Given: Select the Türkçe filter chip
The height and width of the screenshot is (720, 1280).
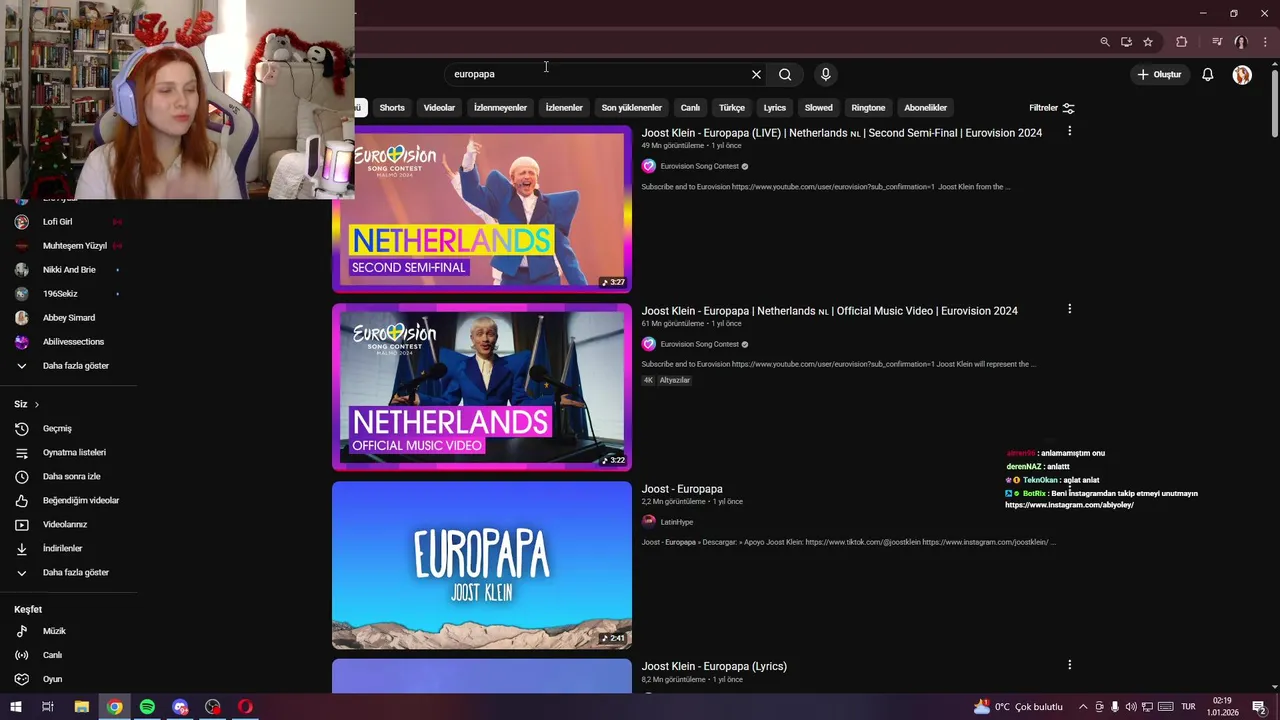Looking at the screenshot, I should pos(731,108).
